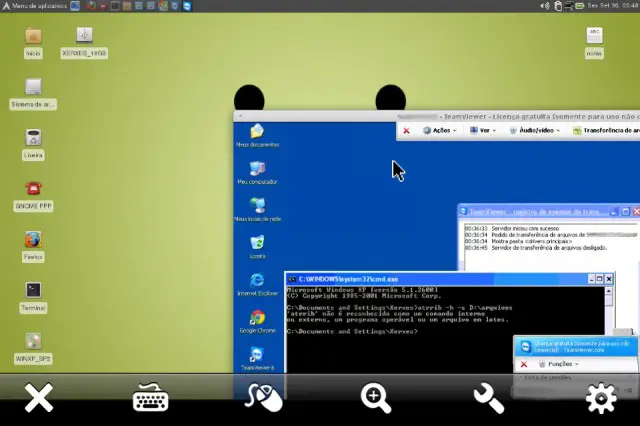Image resolution: width=640 pixels, height=426 pixels.
Task: Tap the magnifier zoom icon in the bottom bar
Action: [x=376, y=399]
